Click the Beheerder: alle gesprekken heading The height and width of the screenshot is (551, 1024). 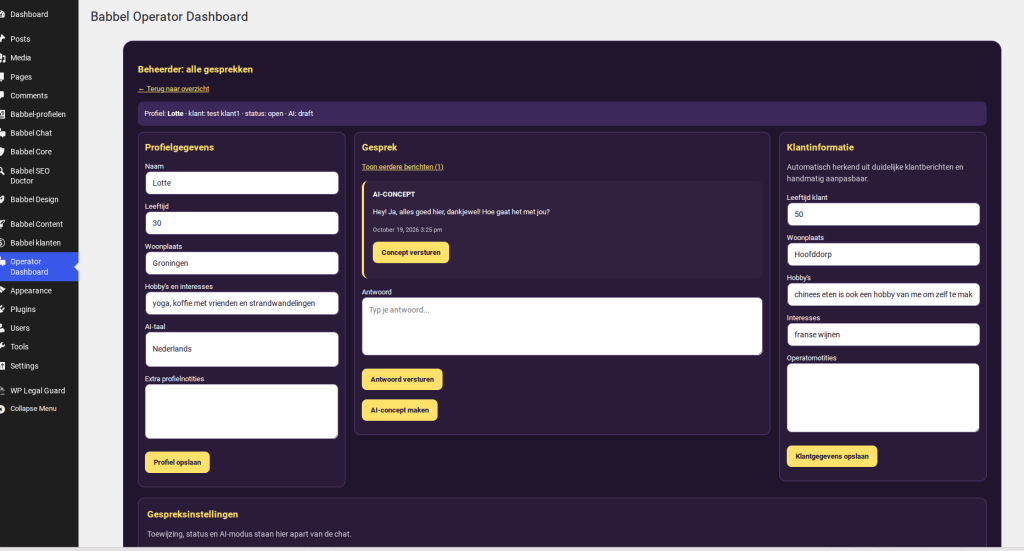click(195, 69)
